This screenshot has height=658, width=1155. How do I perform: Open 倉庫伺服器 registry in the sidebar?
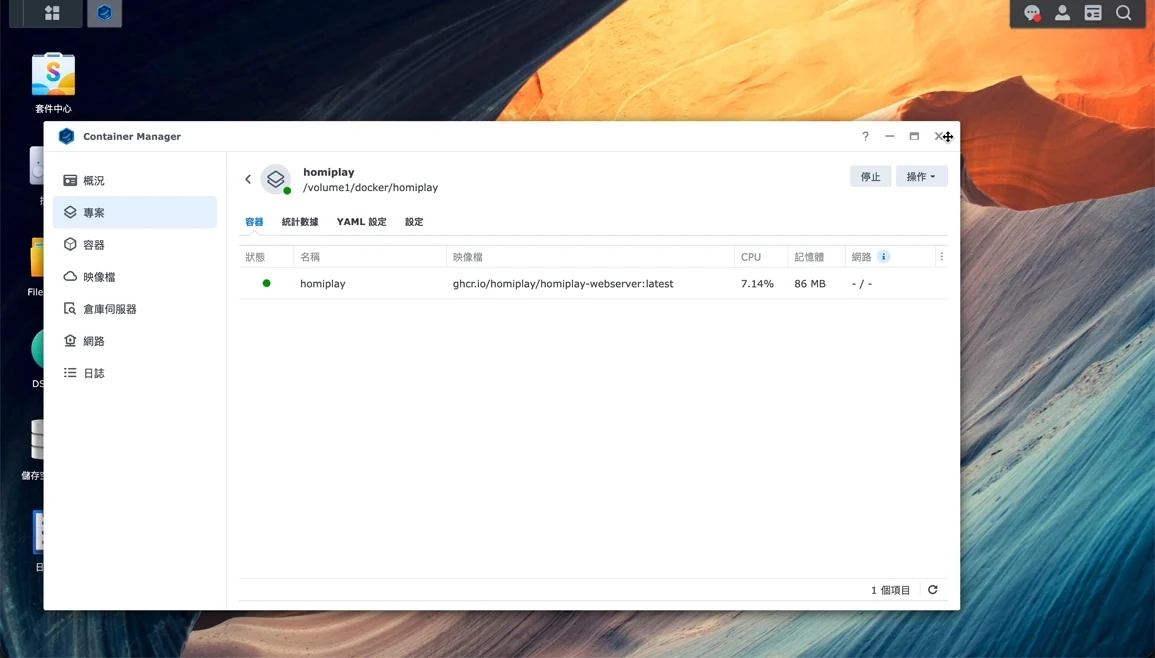(x=135, y=309)
